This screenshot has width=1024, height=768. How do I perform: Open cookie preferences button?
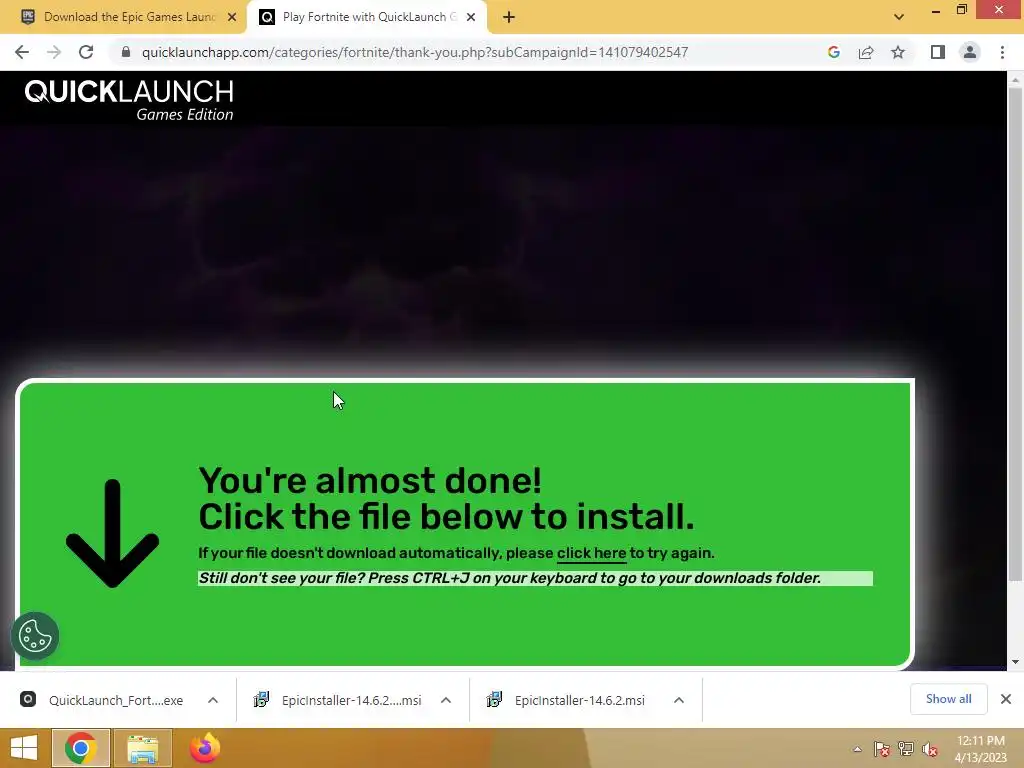click(35, 635)
